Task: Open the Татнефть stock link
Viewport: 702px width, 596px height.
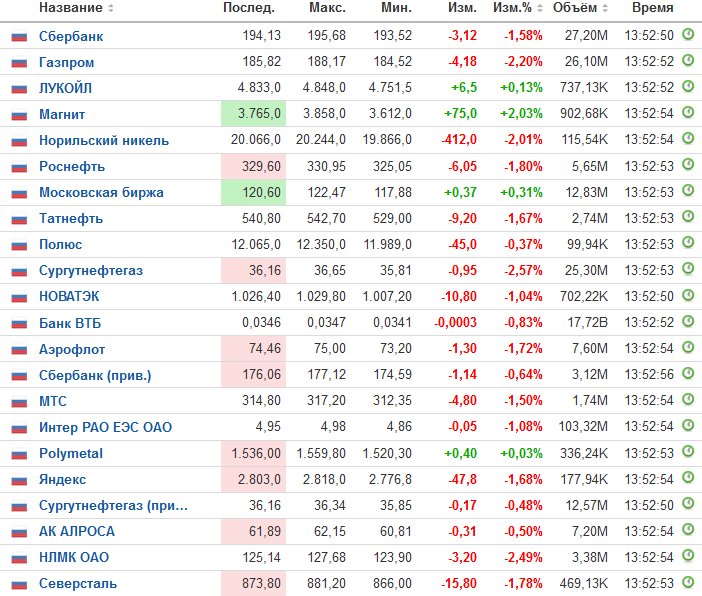Action: coord(71,218)
